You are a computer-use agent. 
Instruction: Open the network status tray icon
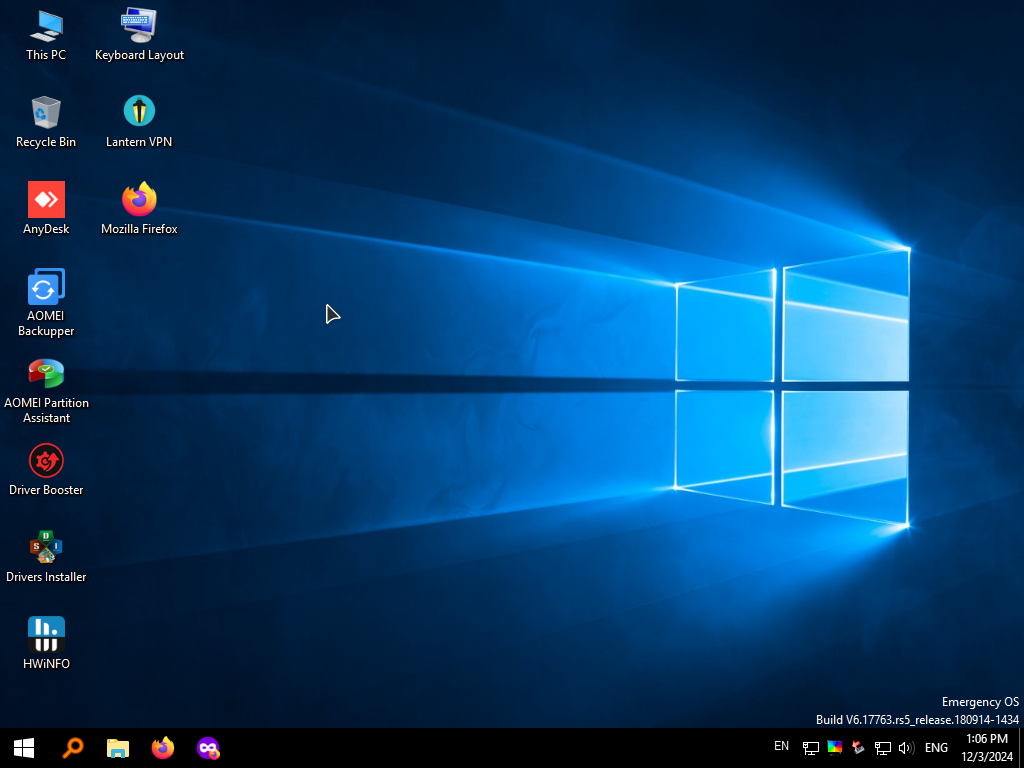(x=809, y=748)
